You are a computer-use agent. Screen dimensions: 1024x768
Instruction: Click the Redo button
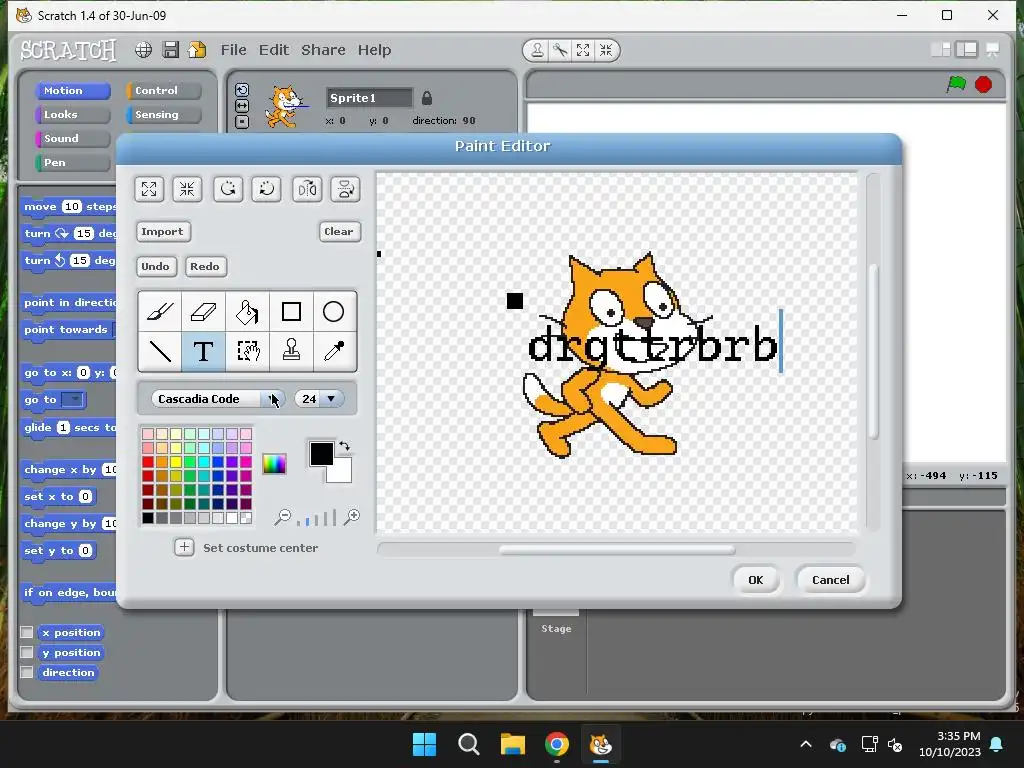coord(205,266)
